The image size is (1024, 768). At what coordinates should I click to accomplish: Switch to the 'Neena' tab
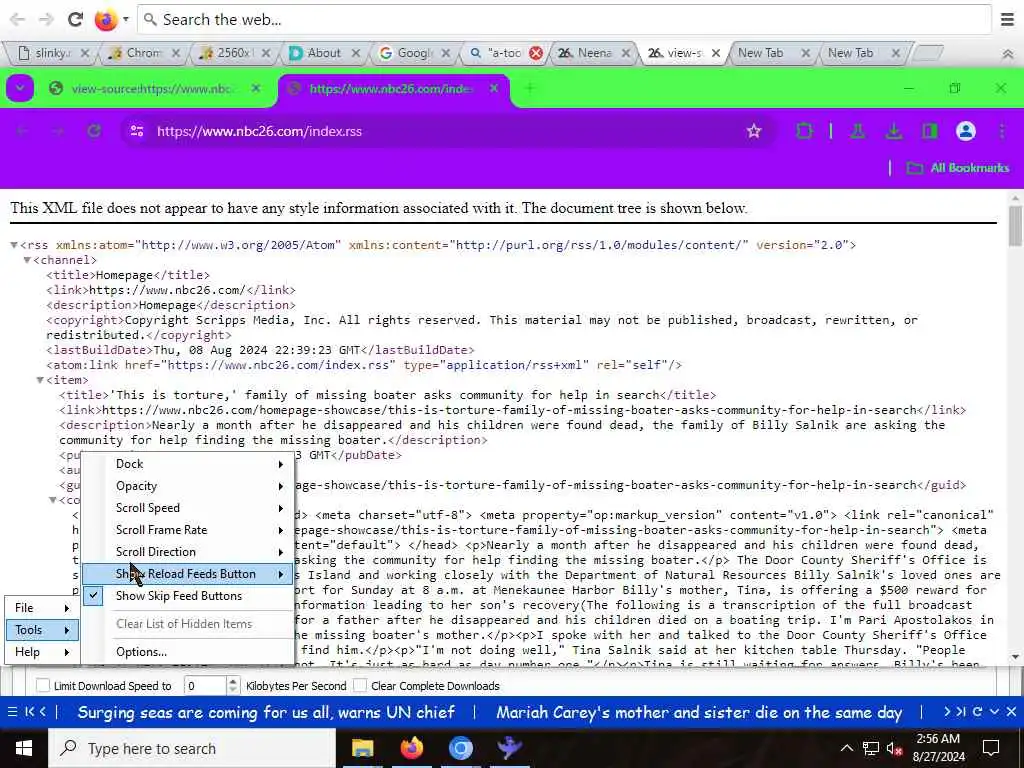(x=594, y=53)
